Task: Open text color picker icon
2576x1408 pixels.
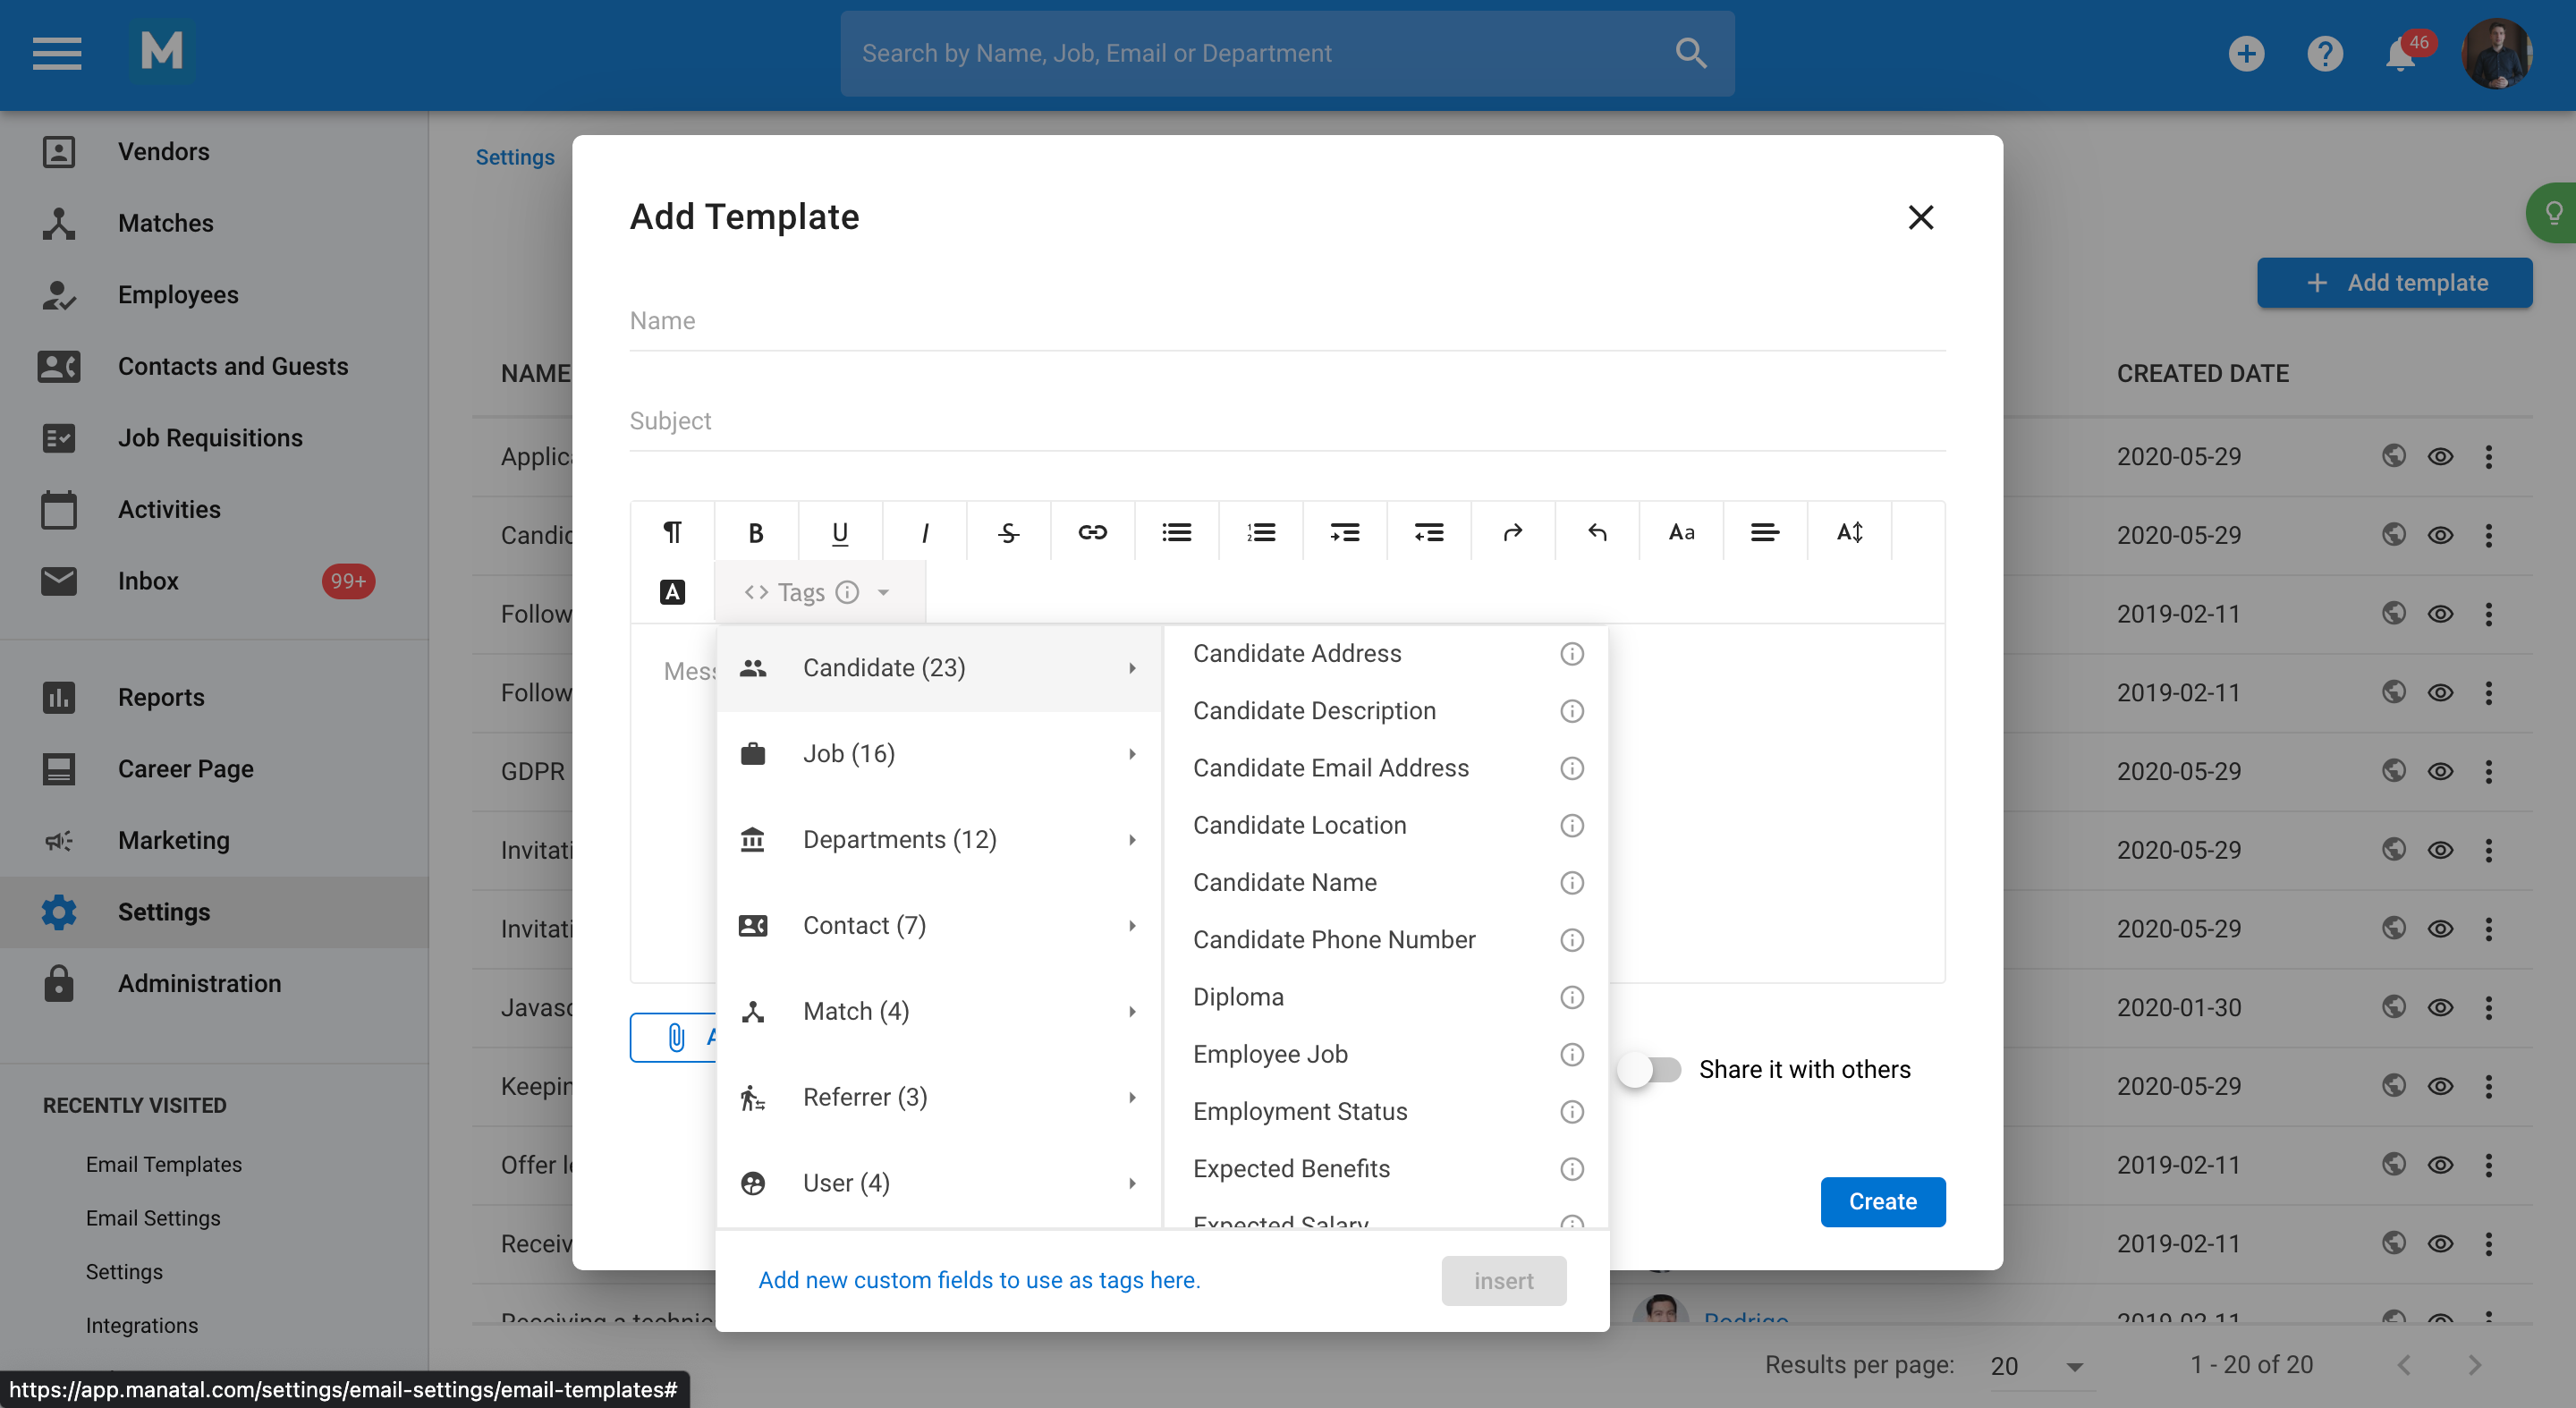Action: click(x=672, y=592)
